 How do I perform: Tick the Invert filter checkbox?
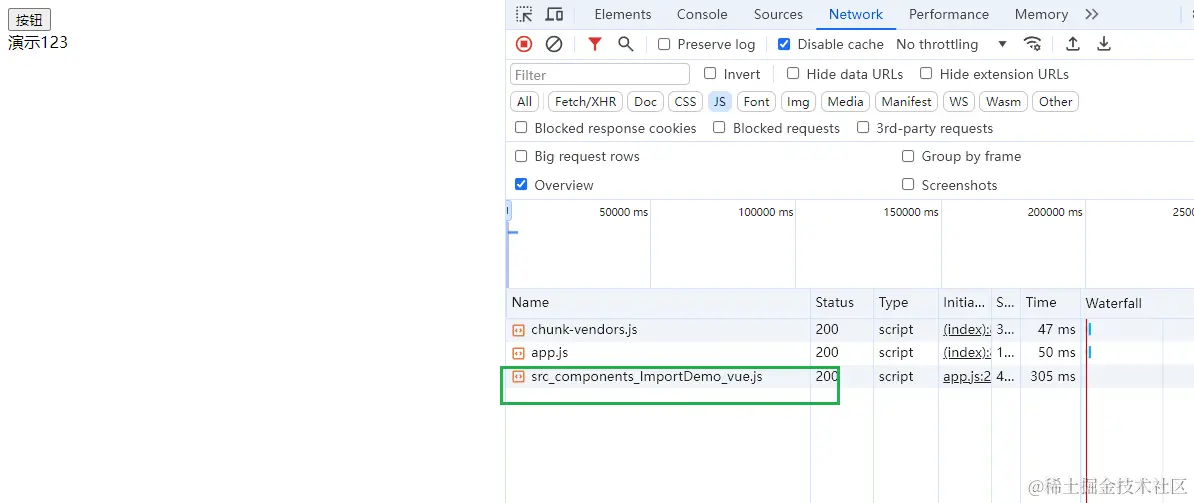pos(710,74)
